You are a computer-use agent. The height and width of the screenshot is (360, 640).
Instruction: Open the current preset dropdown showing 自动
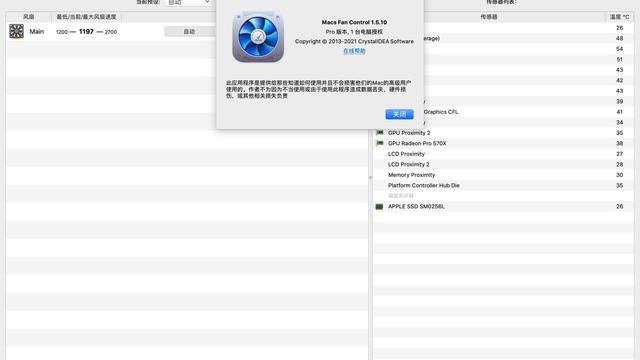(189, 2)
